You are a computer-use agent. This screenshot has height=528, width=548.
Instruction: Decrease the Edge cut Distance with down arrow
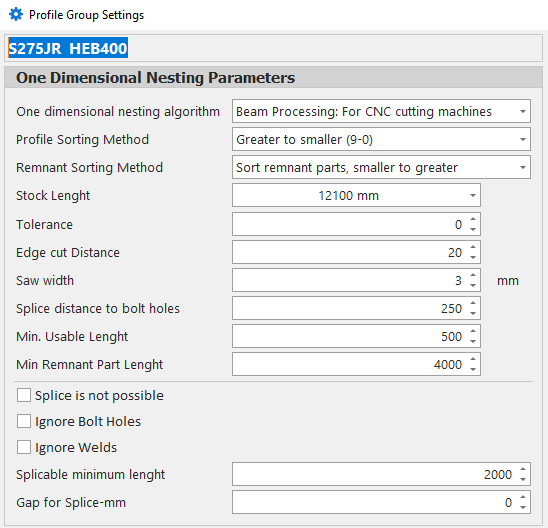tap(473, 257)
